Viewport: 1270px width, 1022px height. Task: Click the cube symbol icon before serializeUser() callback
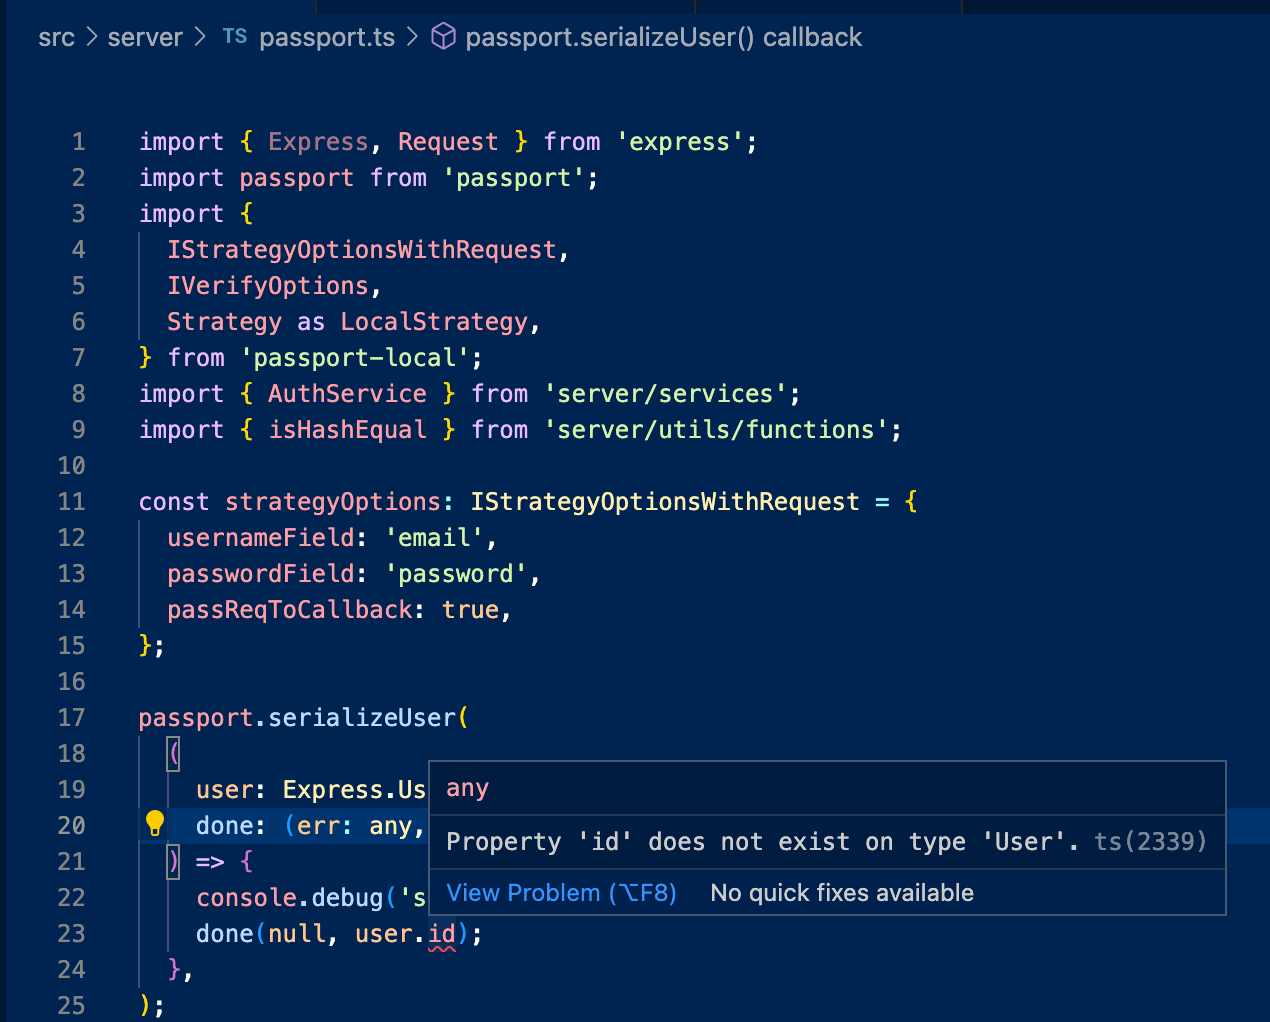[443, 36]
